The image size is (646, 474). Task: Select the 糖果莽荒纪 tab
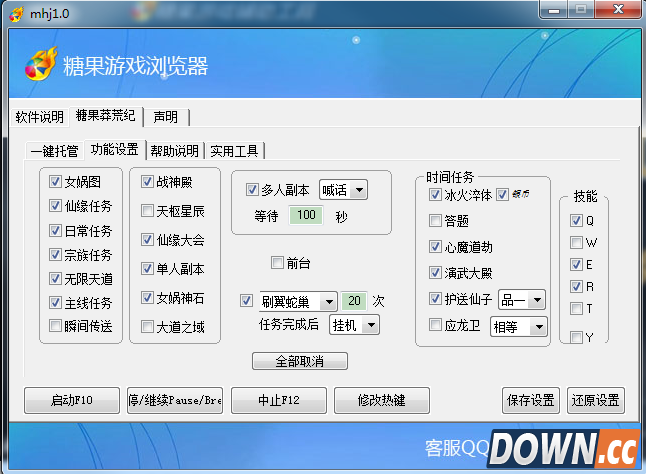[x=105, y=116]
